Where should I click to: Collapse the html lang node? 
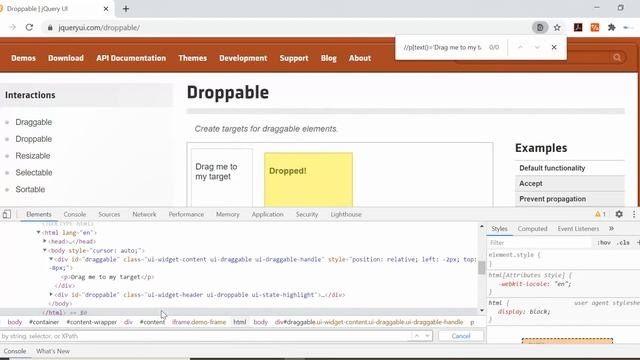(x=38, y=232)
